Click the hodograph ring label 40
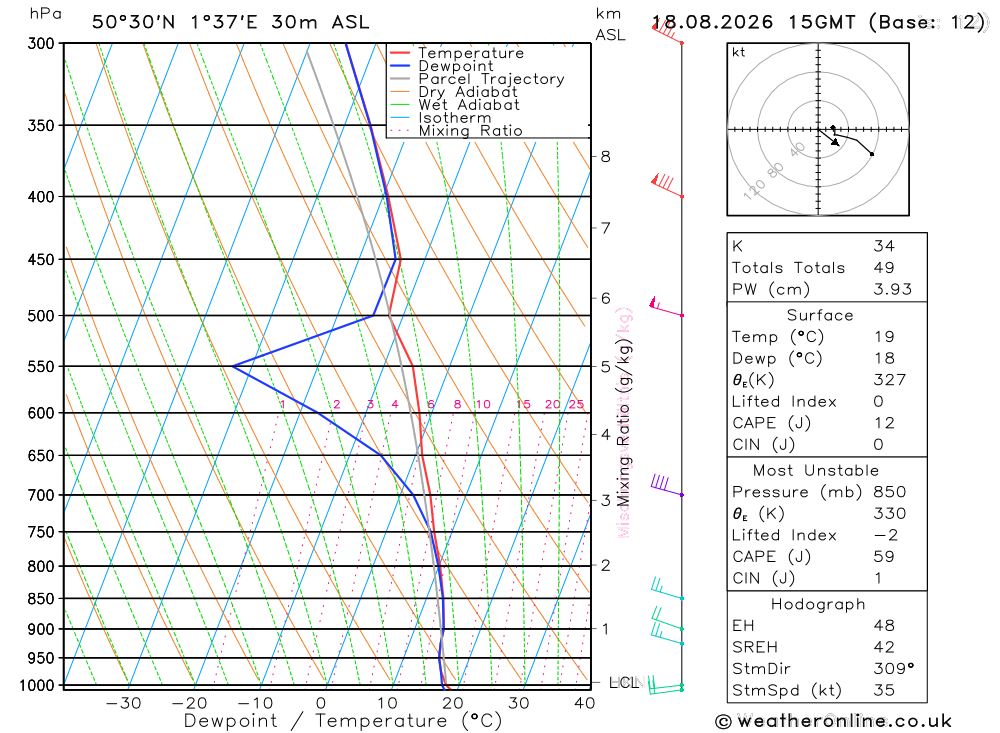Screen dimensions: 1000x733 tap(797, 150)
